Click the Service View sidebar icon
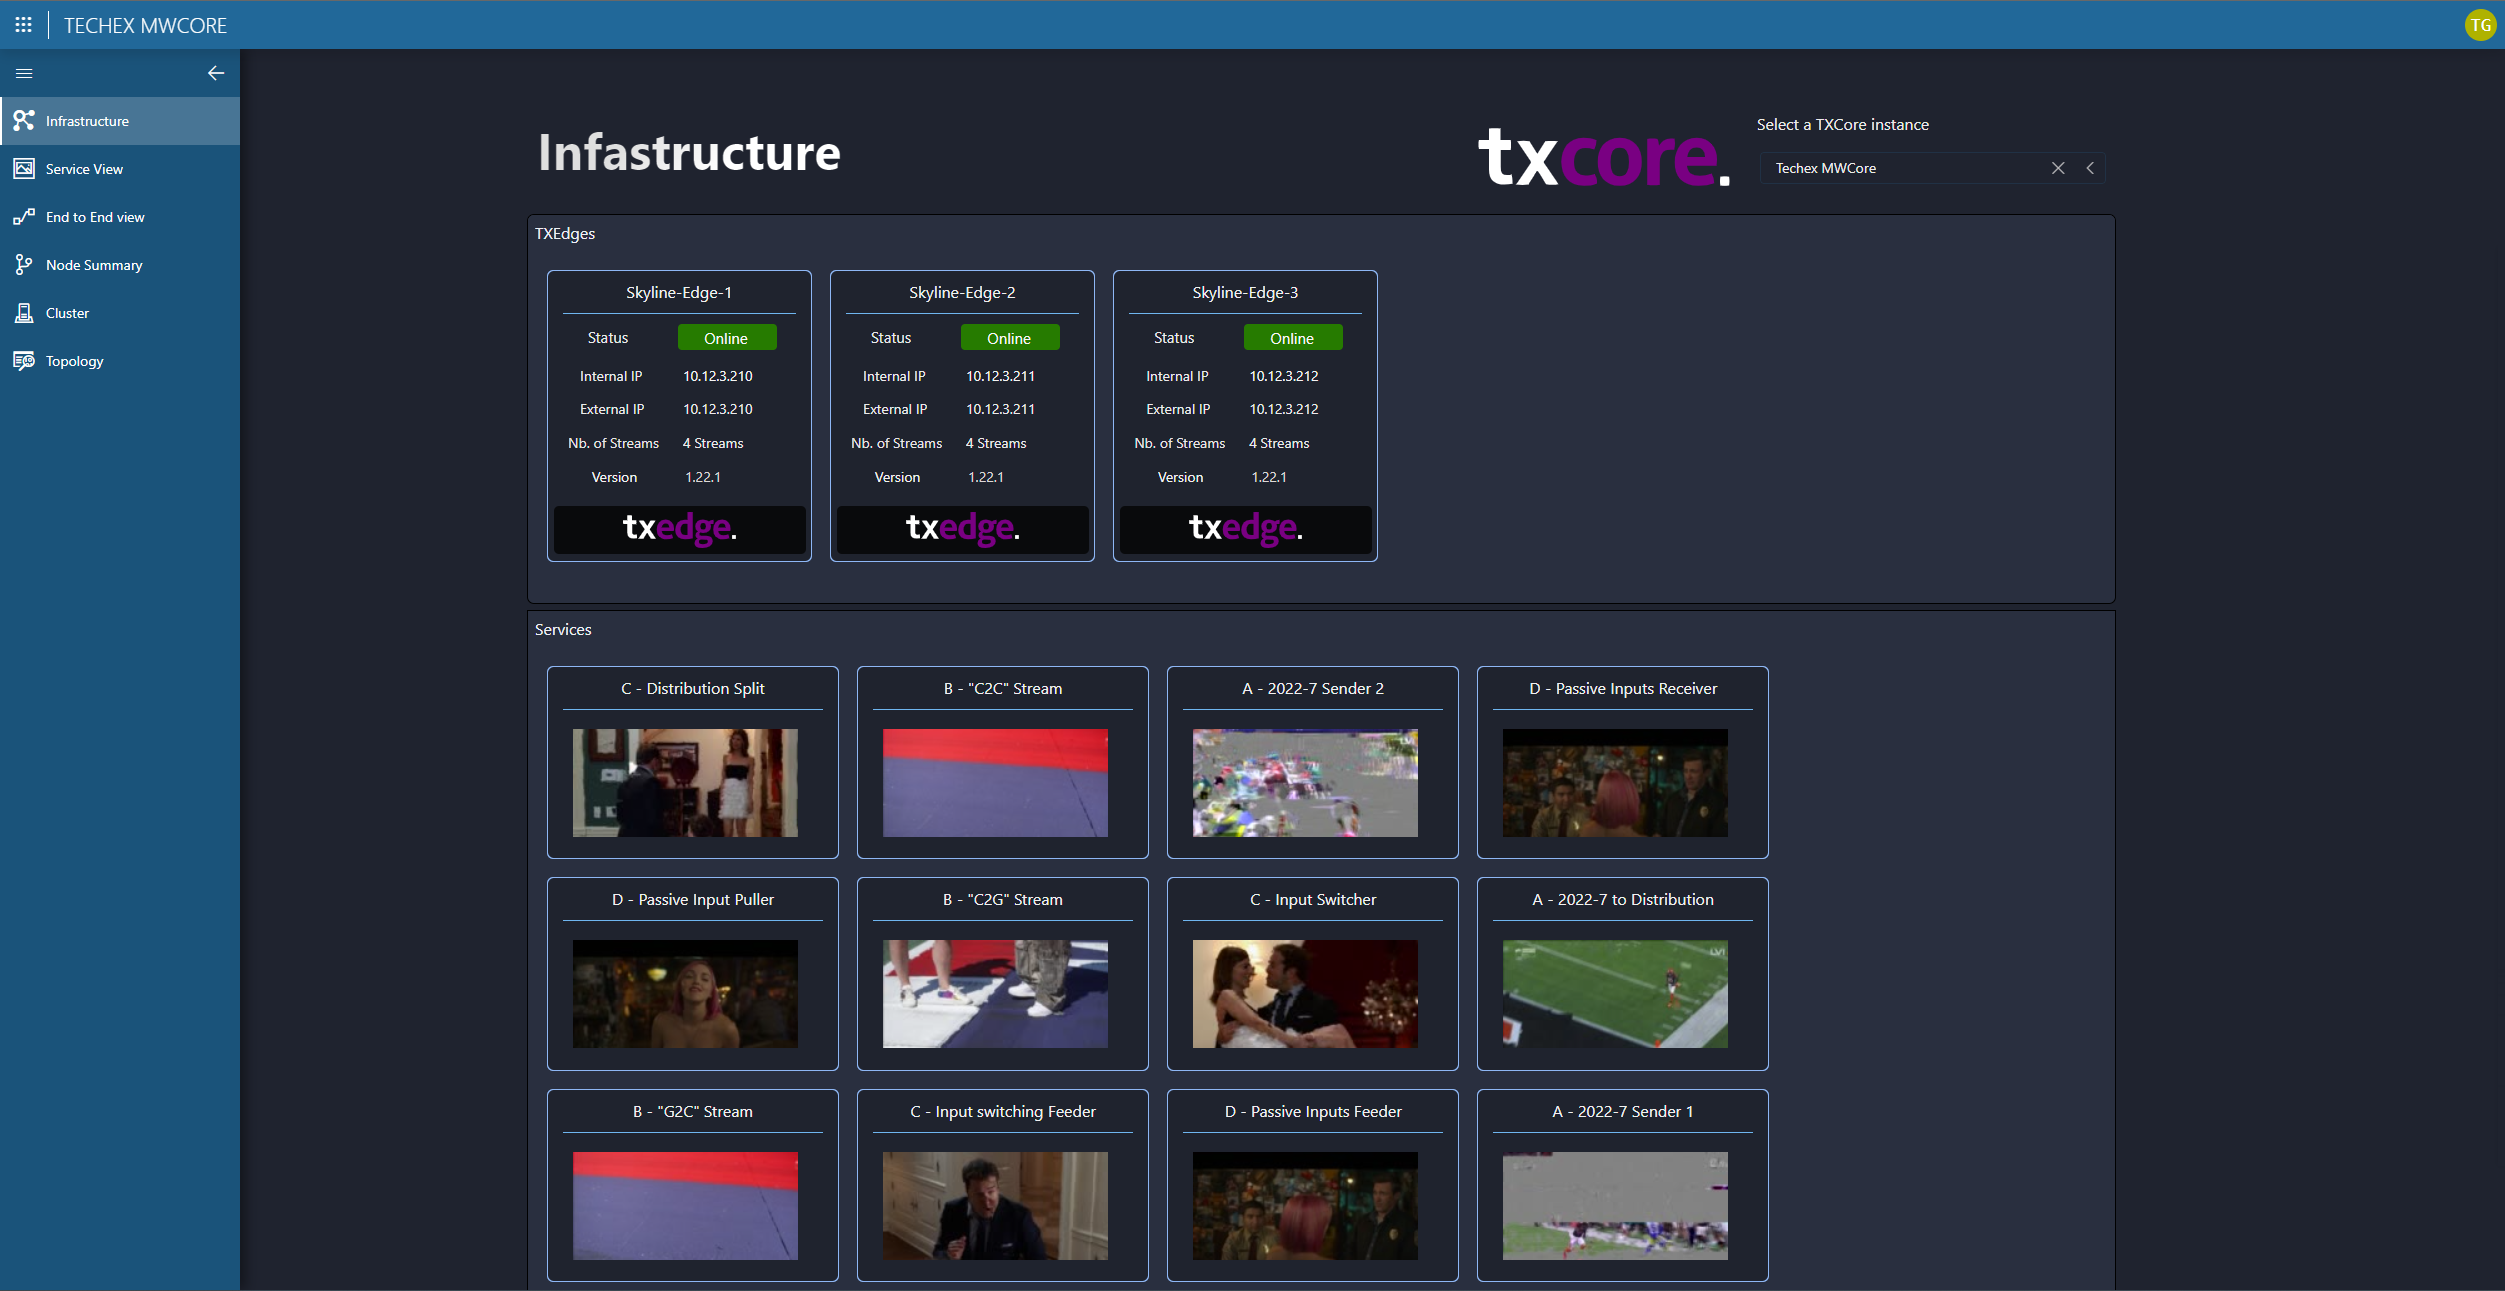The image size is (2505, 1291). (24, 169)
